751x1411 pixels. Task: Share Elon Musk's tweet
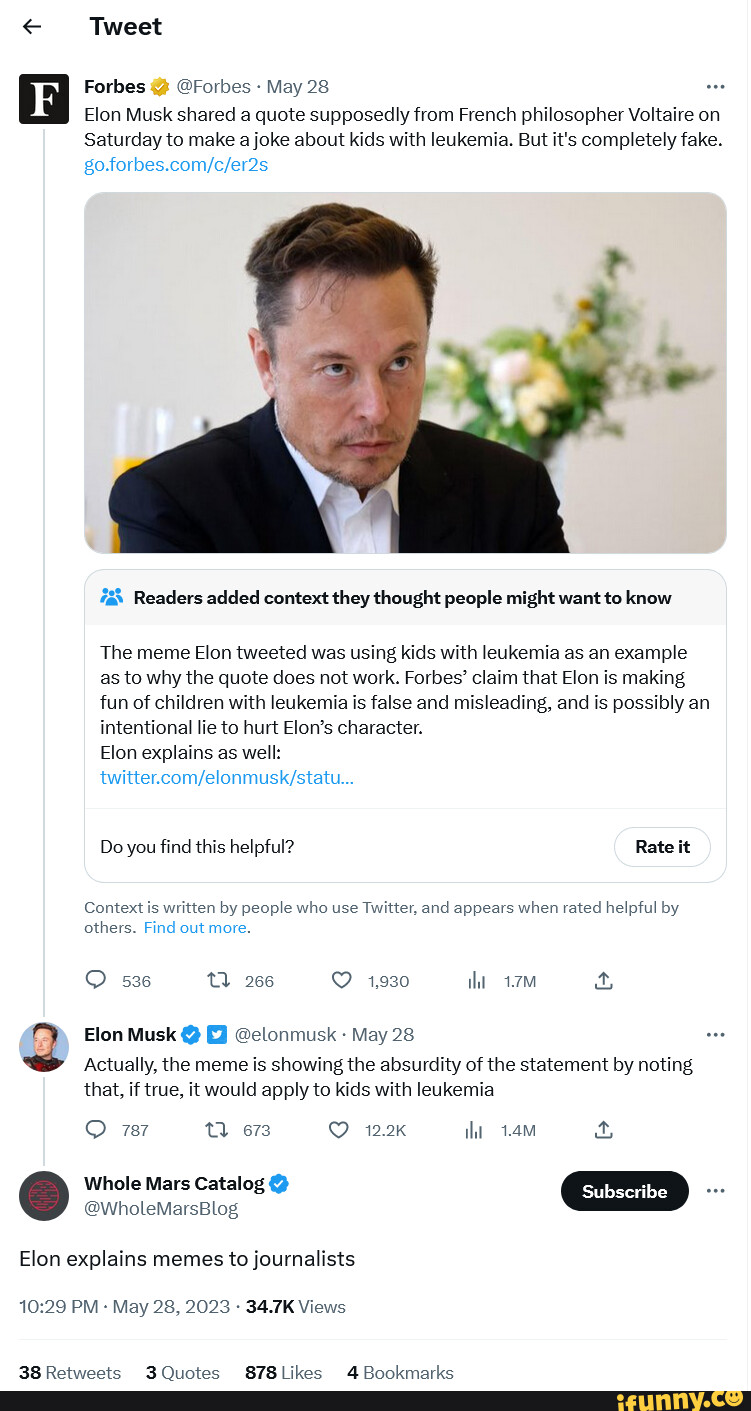pyautogui.click(x=603, y=1130)
